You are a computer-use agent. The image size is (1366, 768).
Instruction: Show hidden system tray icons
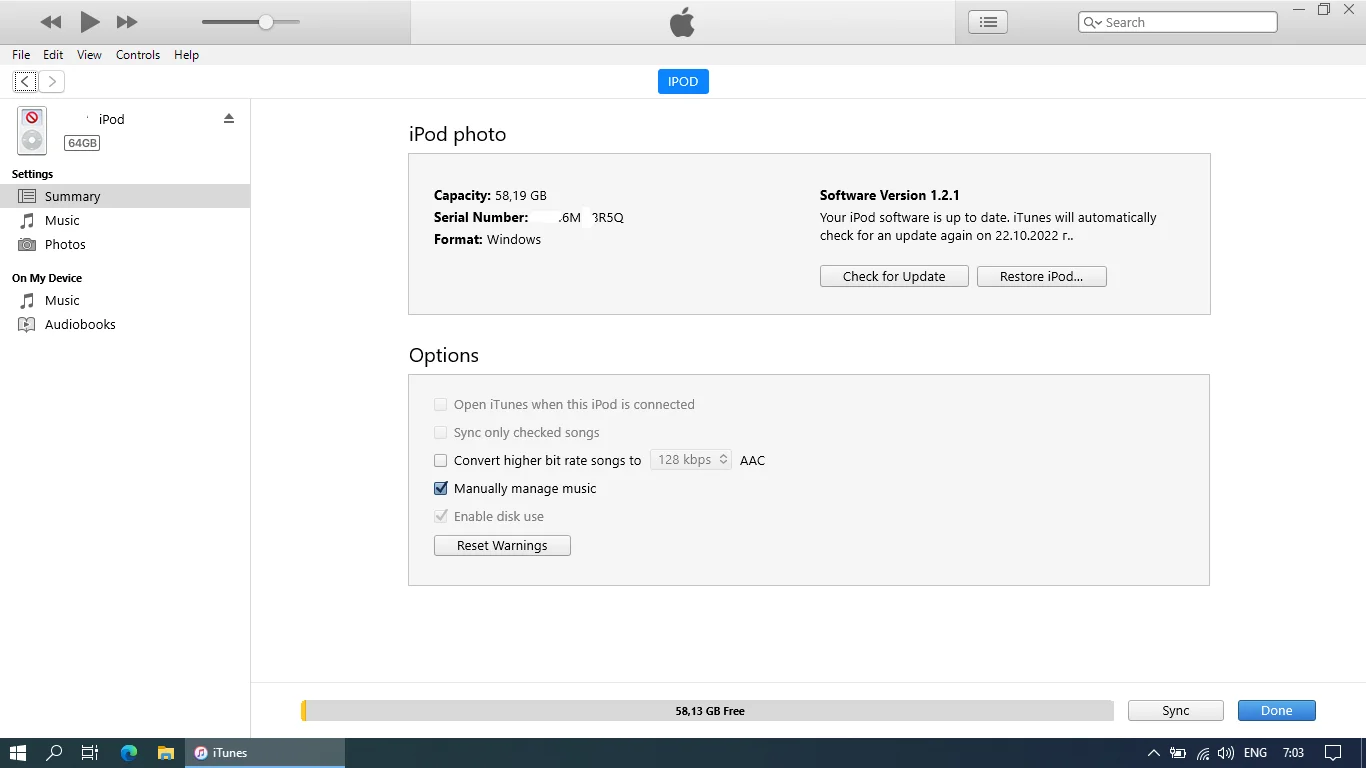pos(1153,753)
